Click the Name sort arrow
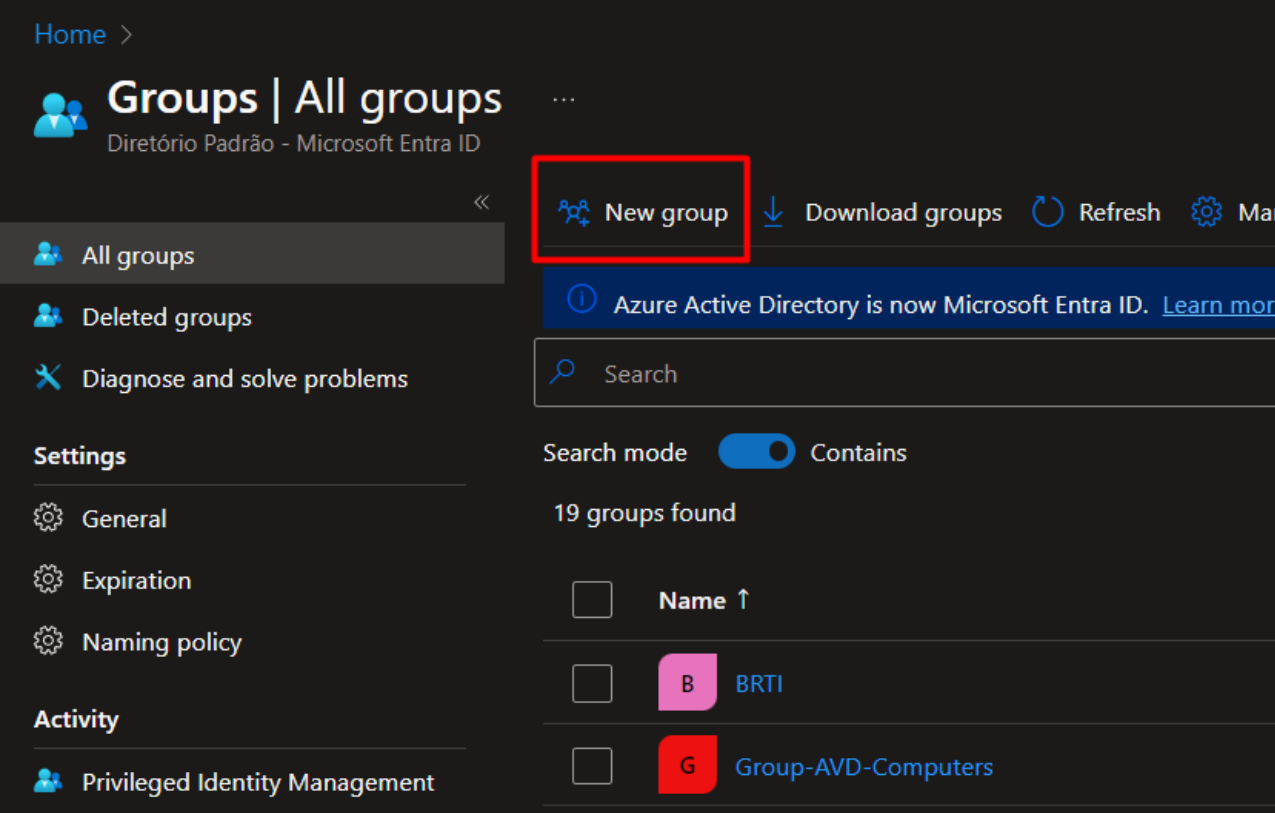The width and height of the screenshot is (1275, 813). [x=743, y=599]
